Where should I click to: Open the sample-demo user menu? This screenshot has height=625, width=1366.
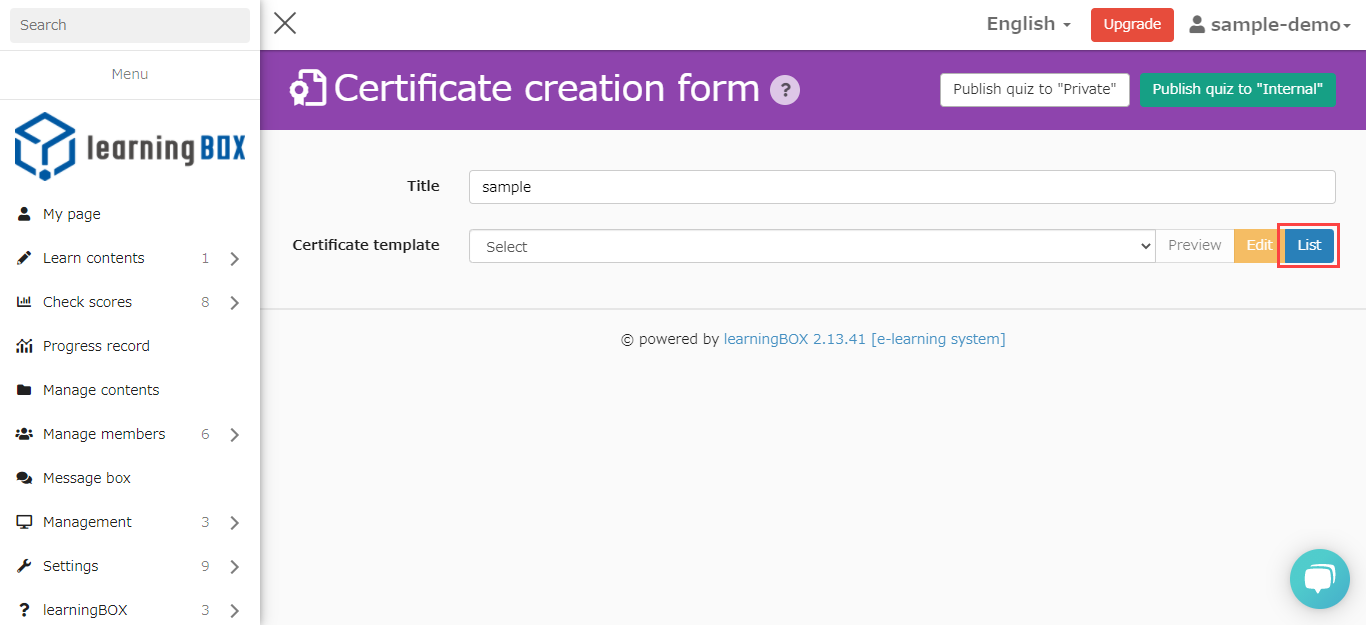click(x=1269, y=25)
